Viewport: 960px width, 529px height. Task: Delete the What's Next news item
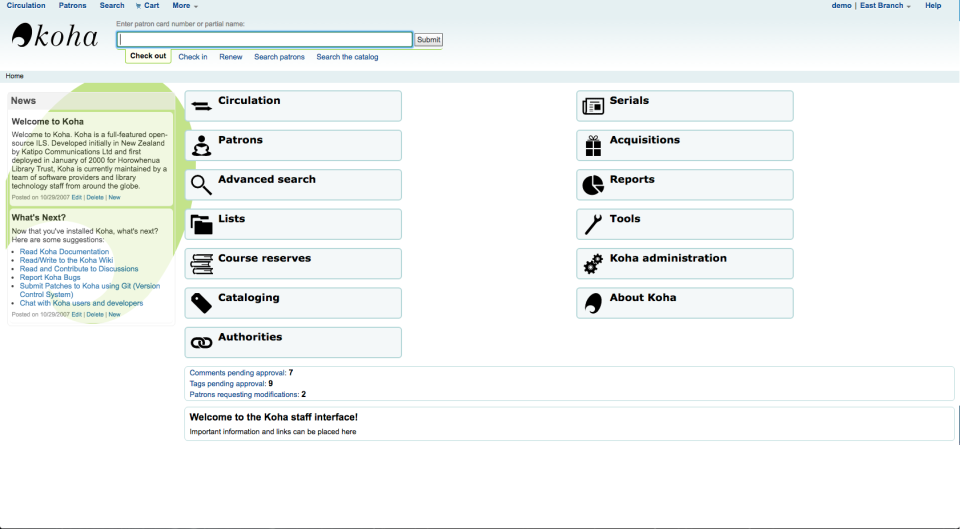95,315
